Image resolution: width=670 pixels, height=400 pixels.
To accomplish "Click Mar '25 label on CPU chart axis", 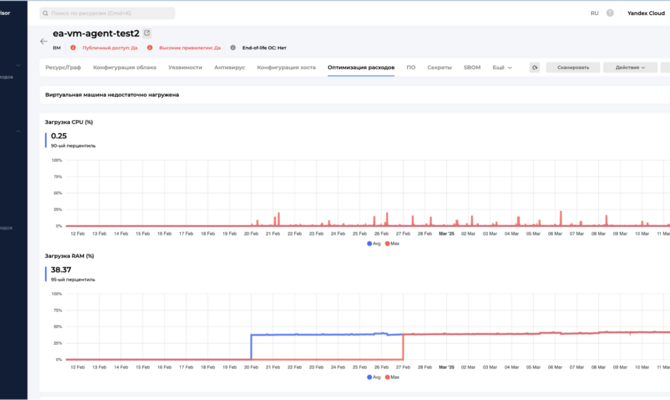I will point(447,234).
